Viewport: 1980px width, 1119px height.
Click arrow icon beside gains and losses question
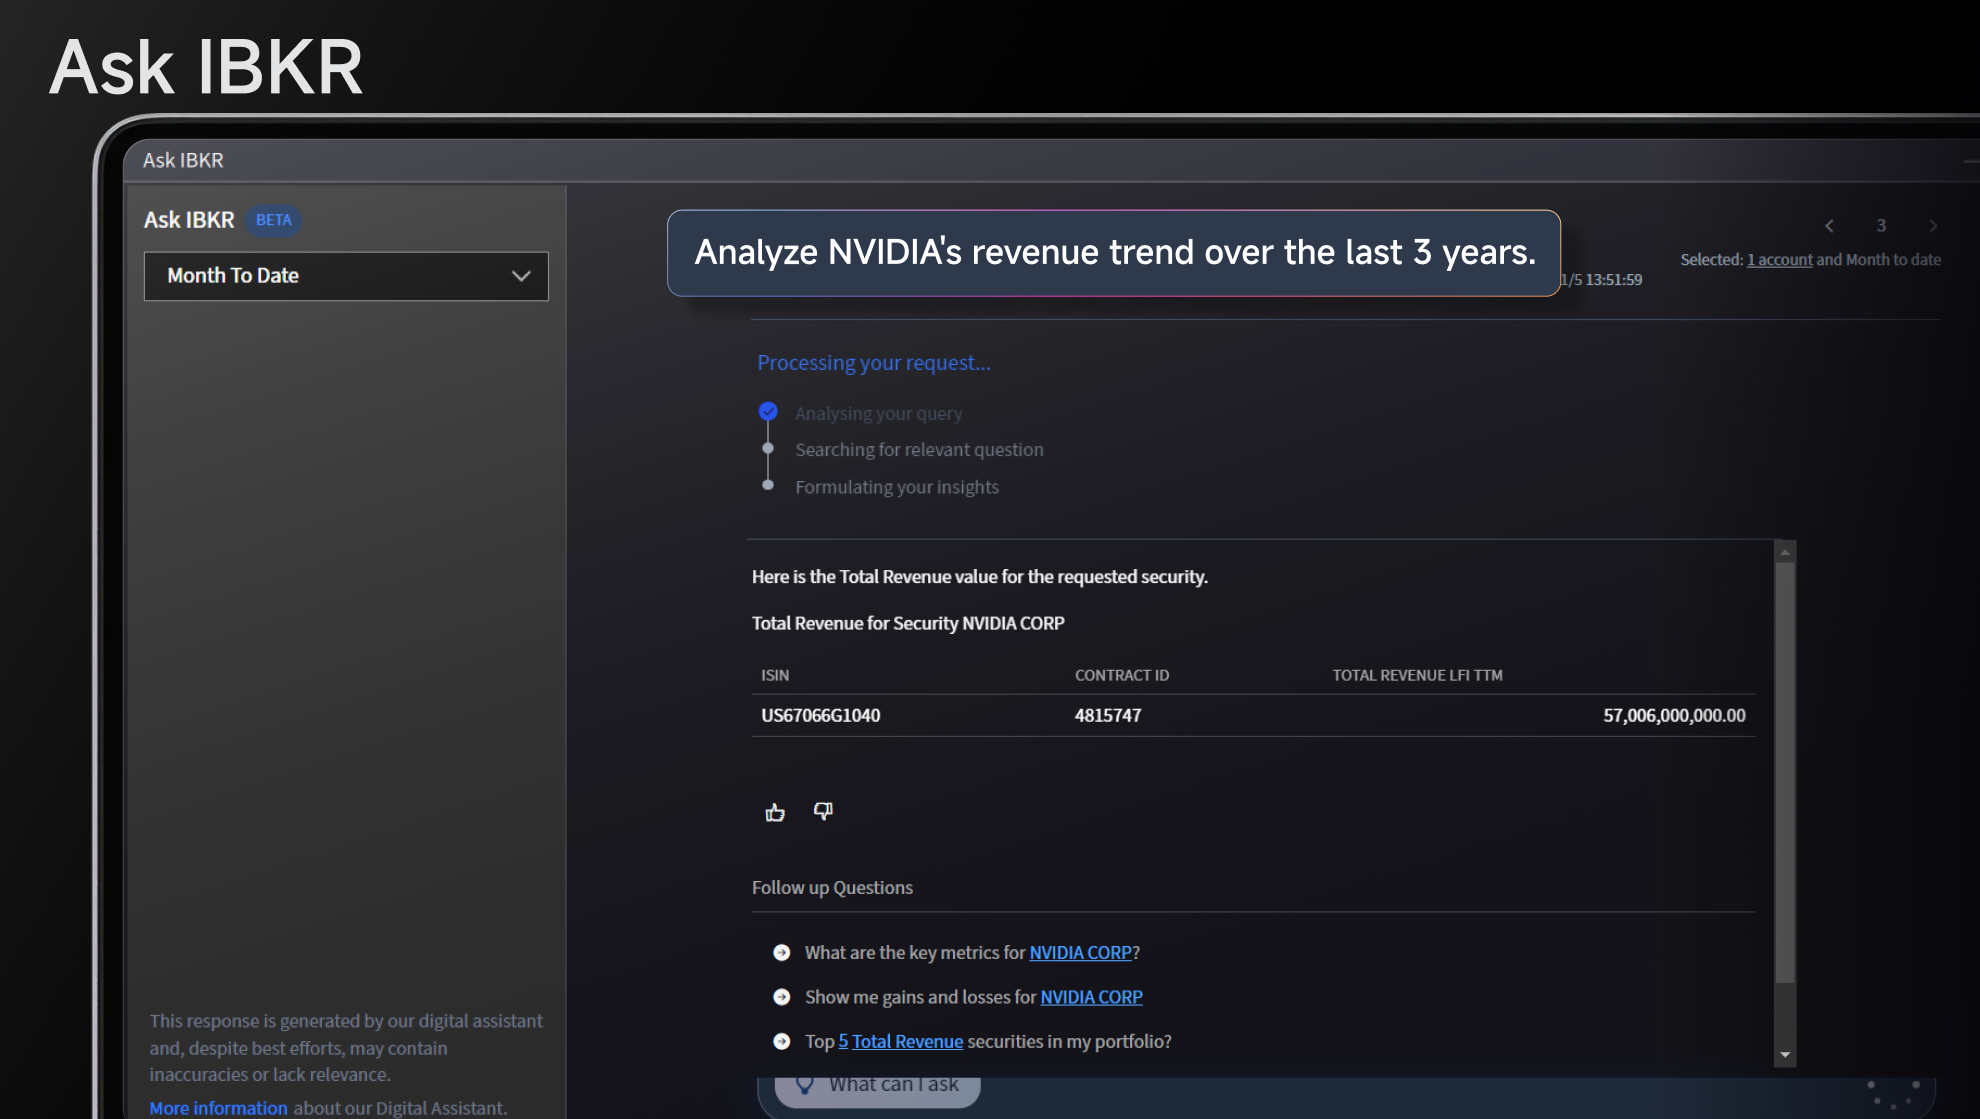[782, 997]
